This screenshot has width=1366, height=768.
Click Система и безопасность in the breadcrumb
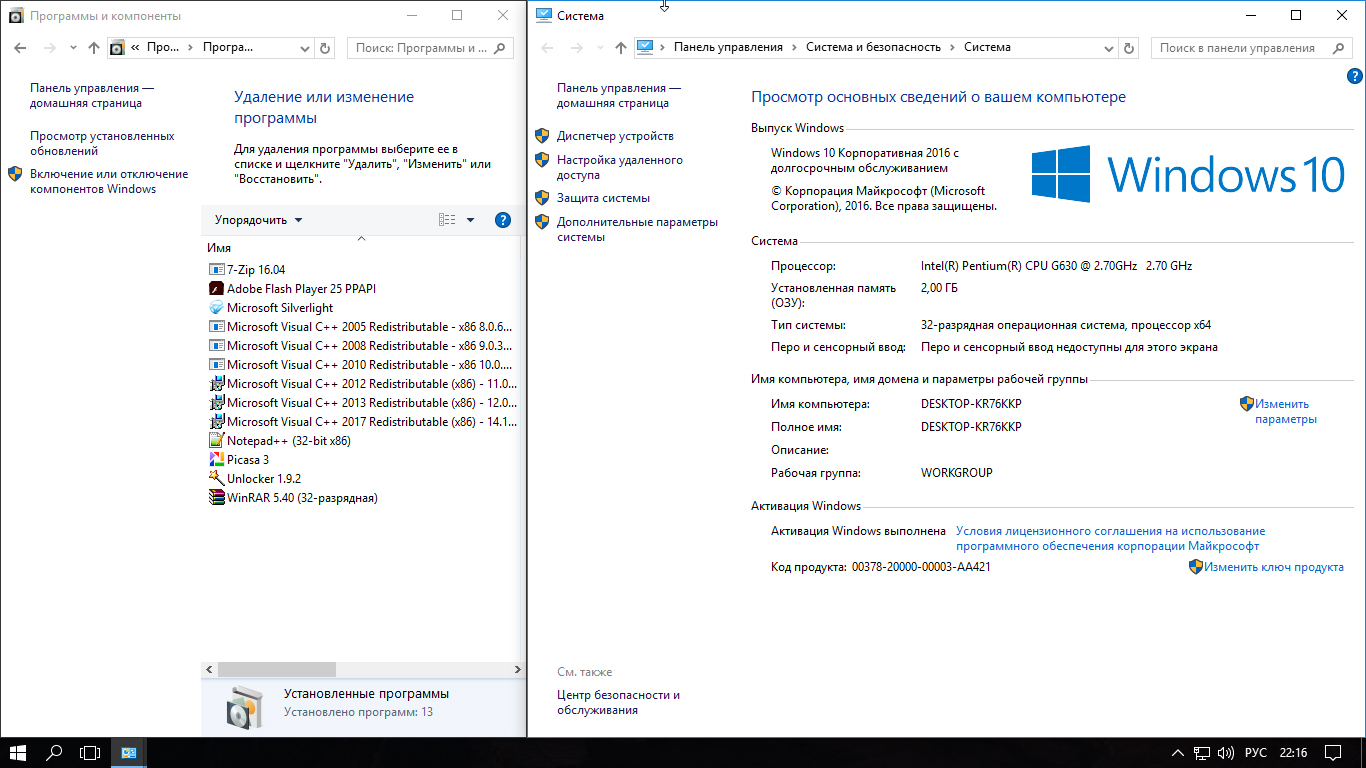pyautogui.click(x=873, y=47)
